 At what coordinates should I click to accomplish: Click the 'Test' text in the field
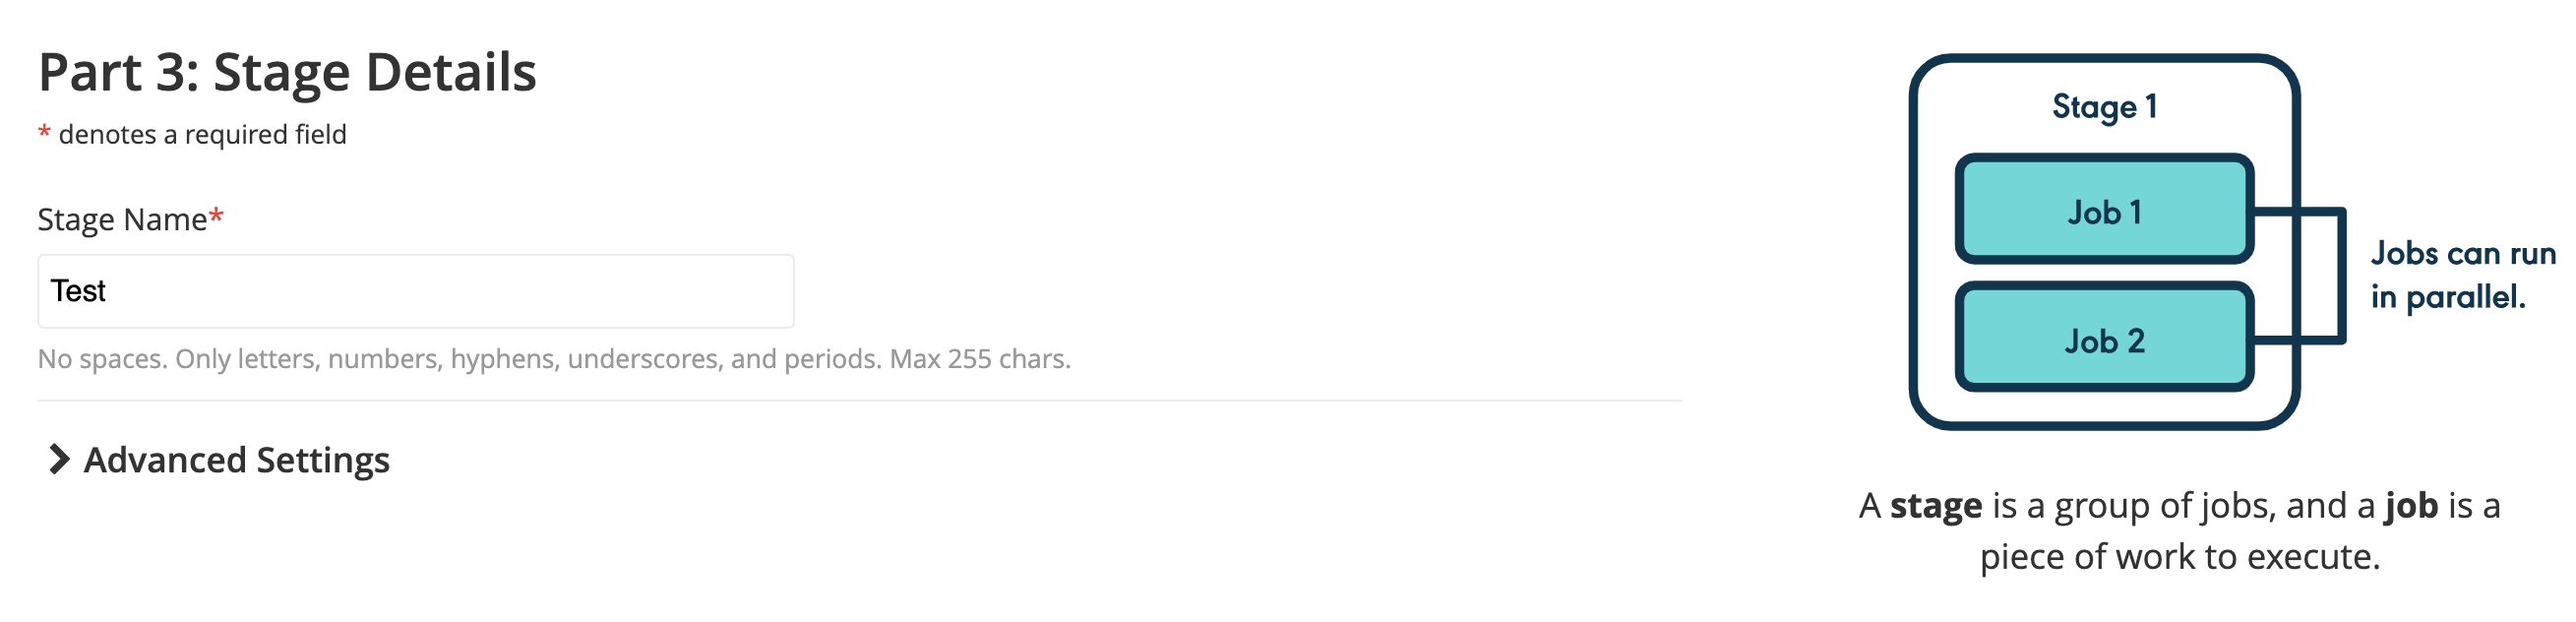point(78,291)
